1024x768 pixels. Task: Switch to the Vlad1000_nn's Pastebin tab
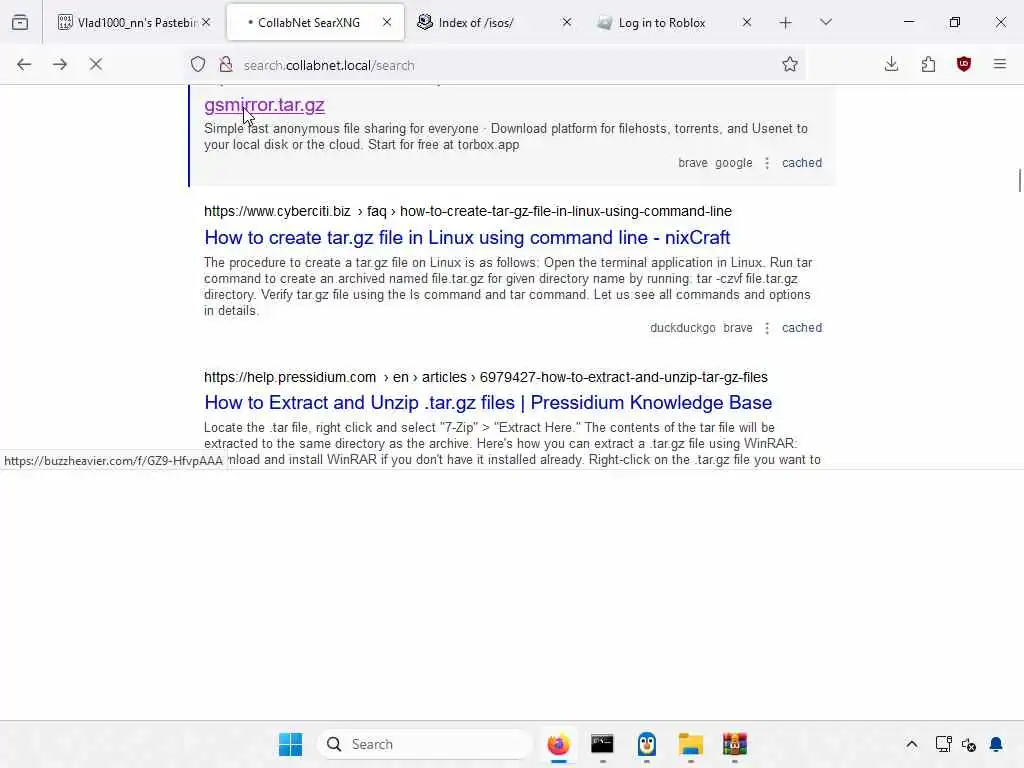(134, 23)
